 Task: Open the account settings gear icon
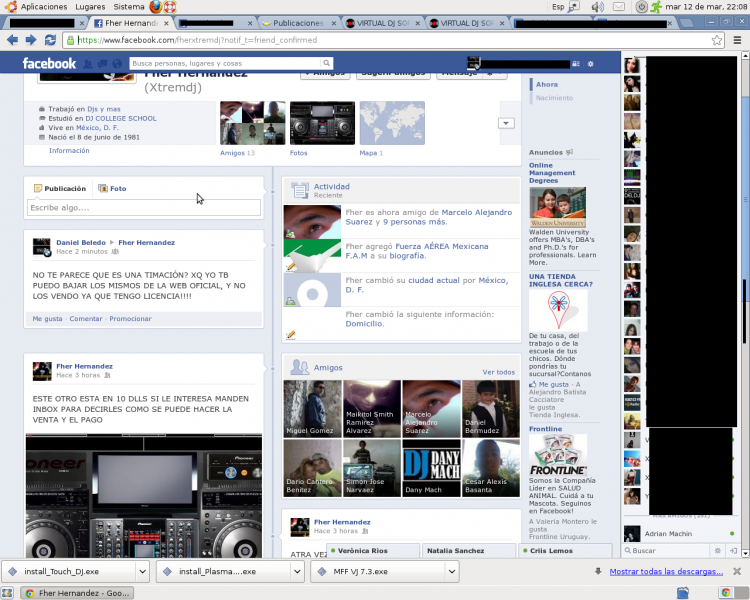pyautogui.click(x=591, y=64)
